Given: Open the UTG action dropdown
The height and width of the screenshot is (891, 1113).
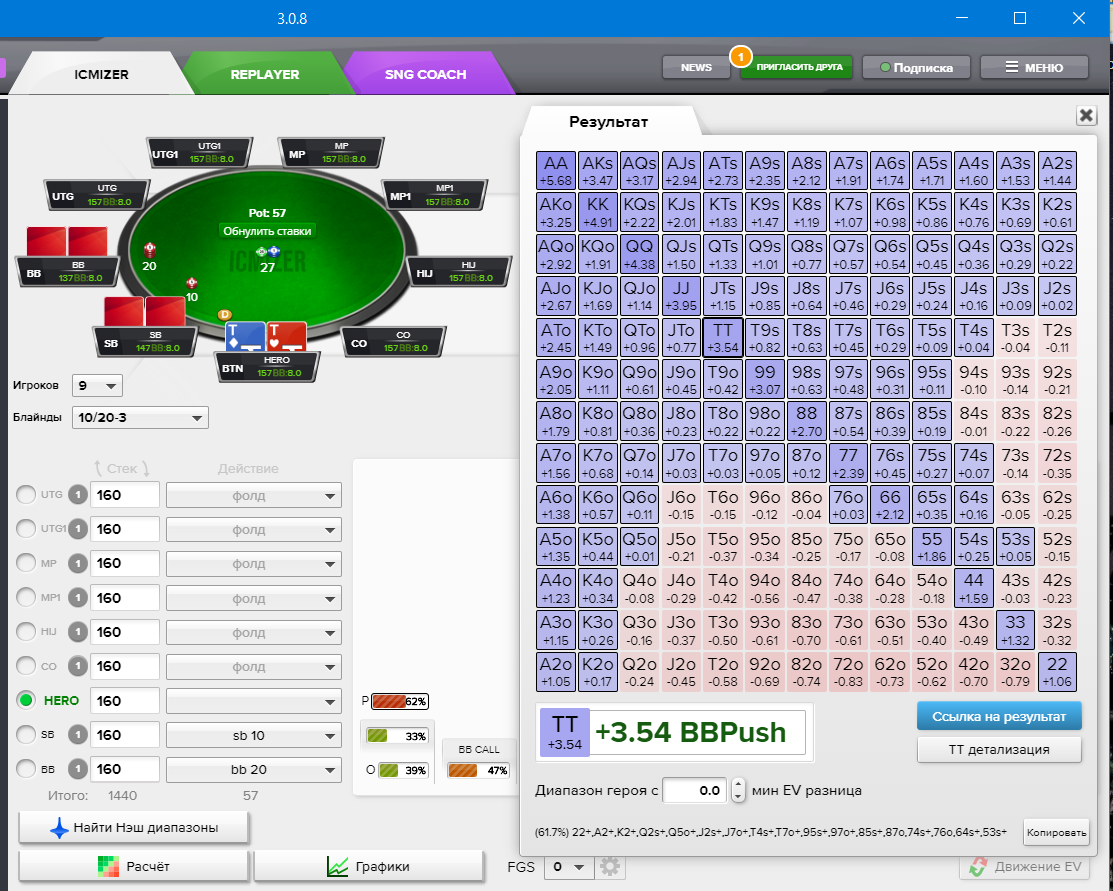Looking at the screenshot, I should [x=253, y=496].
